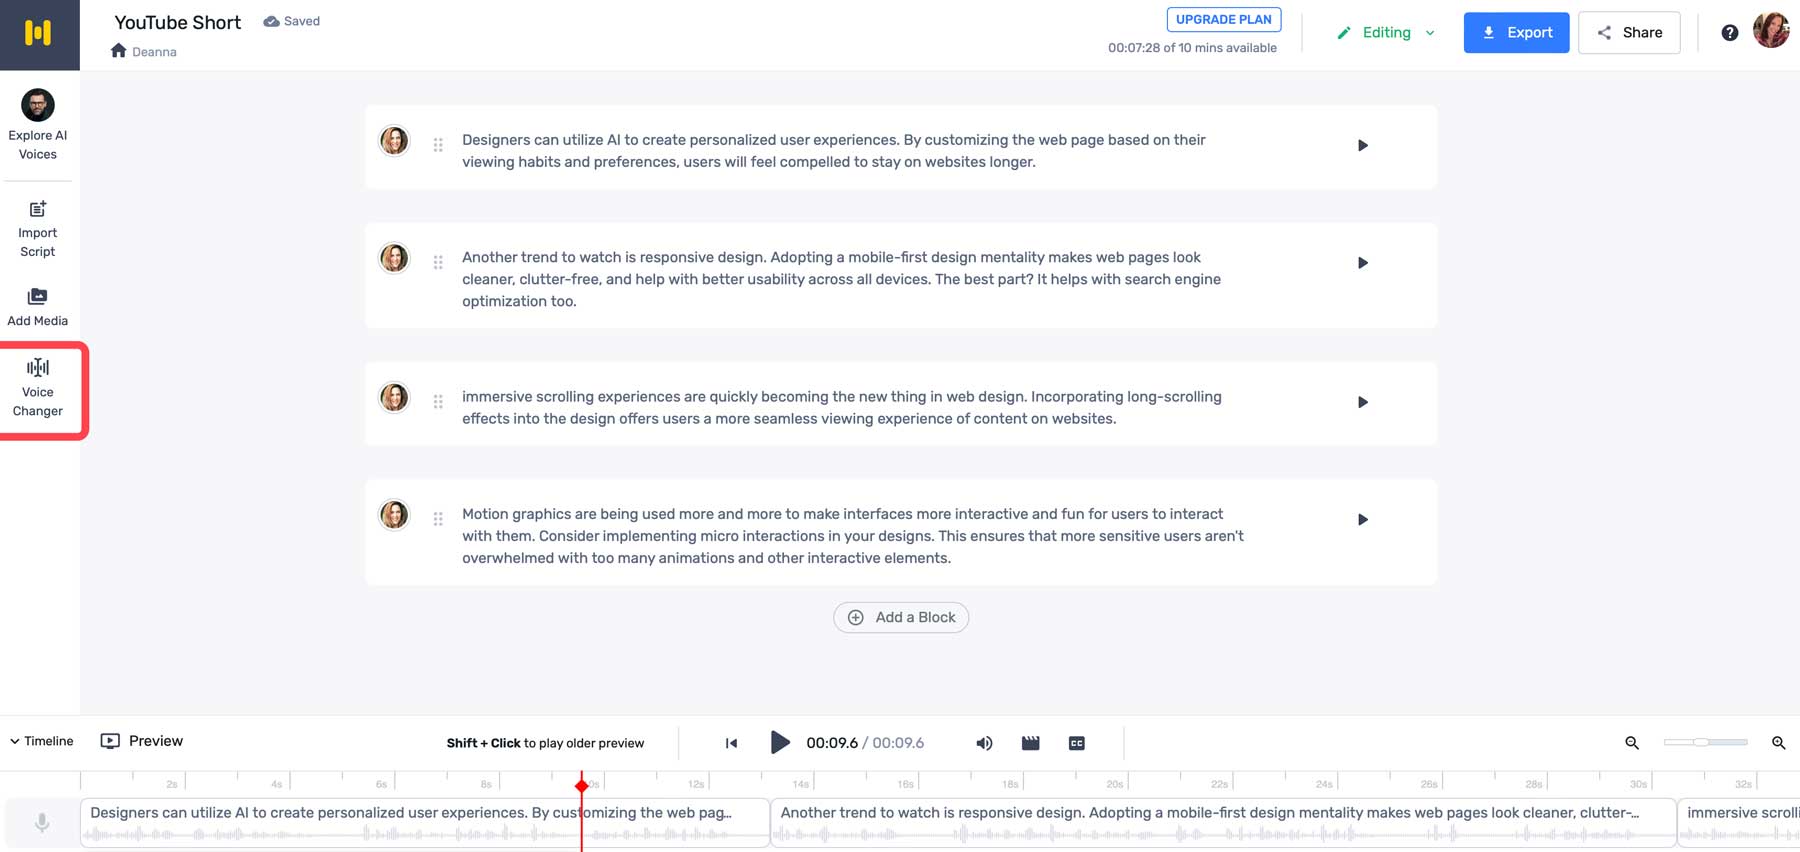Zoom in on the timeline
This screenshot has width=1800, height=852.
(1778, 743)
